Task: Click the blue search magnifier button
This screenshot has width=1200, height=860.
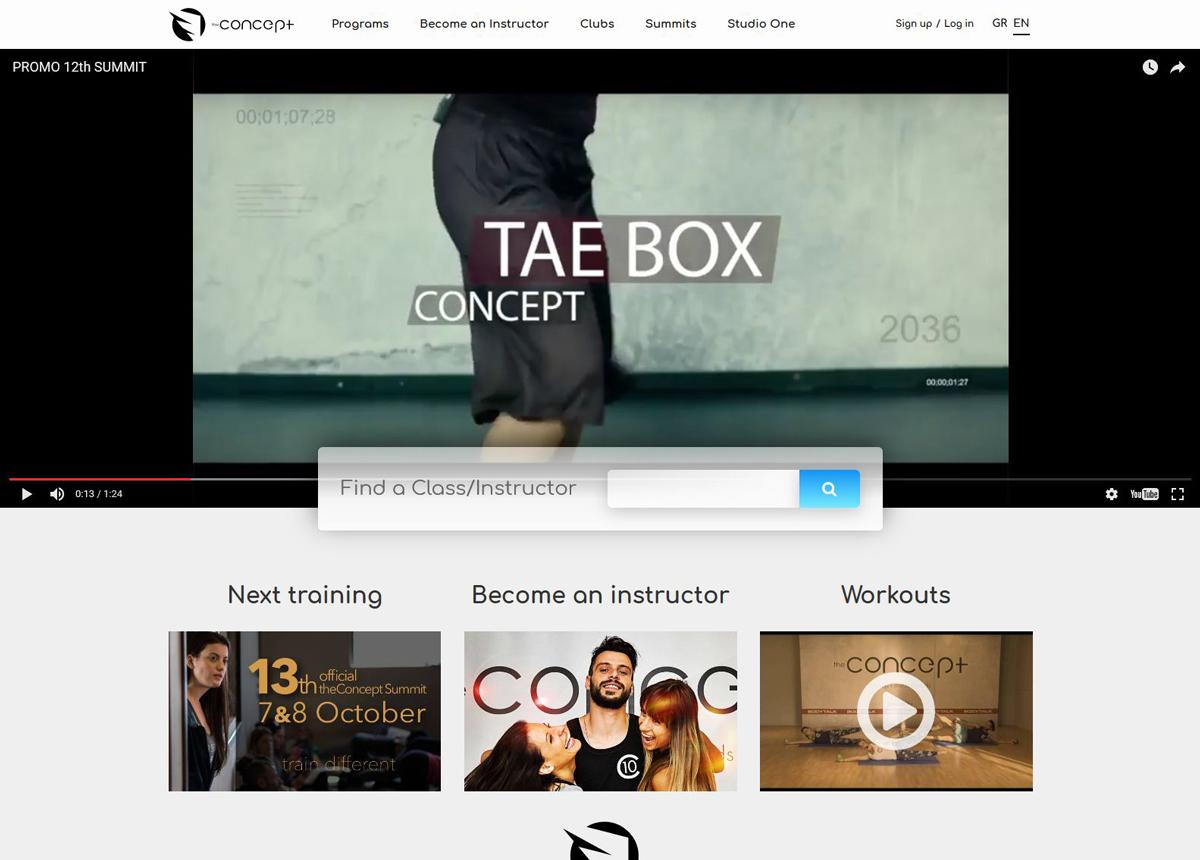Action: coord(829,489)
